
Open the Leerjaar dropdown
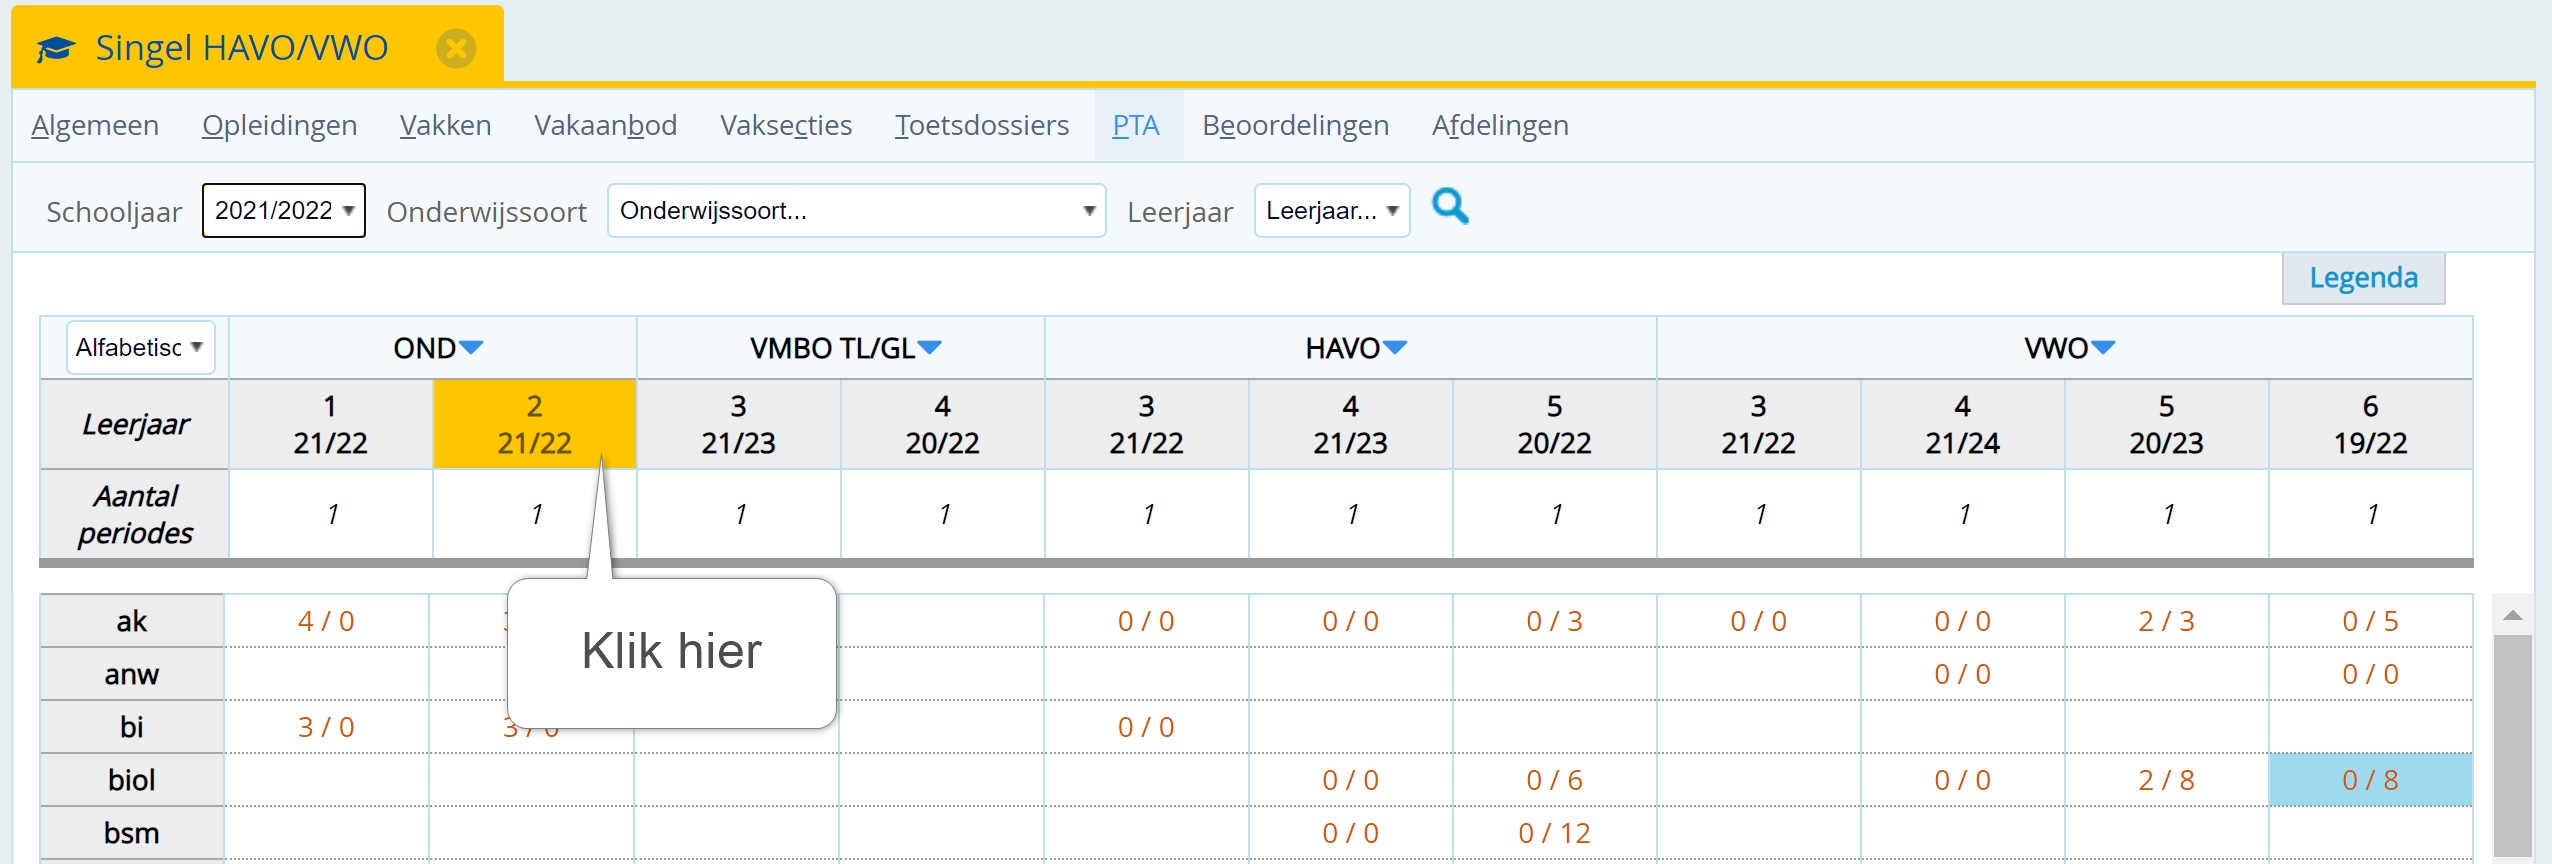1332,210
